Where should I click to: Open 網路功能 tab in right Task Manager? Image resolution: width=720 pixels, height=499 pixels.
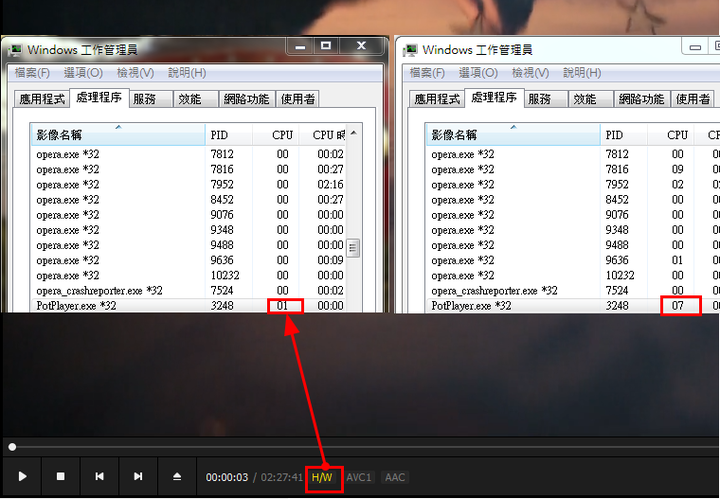(x=641, y=99)
